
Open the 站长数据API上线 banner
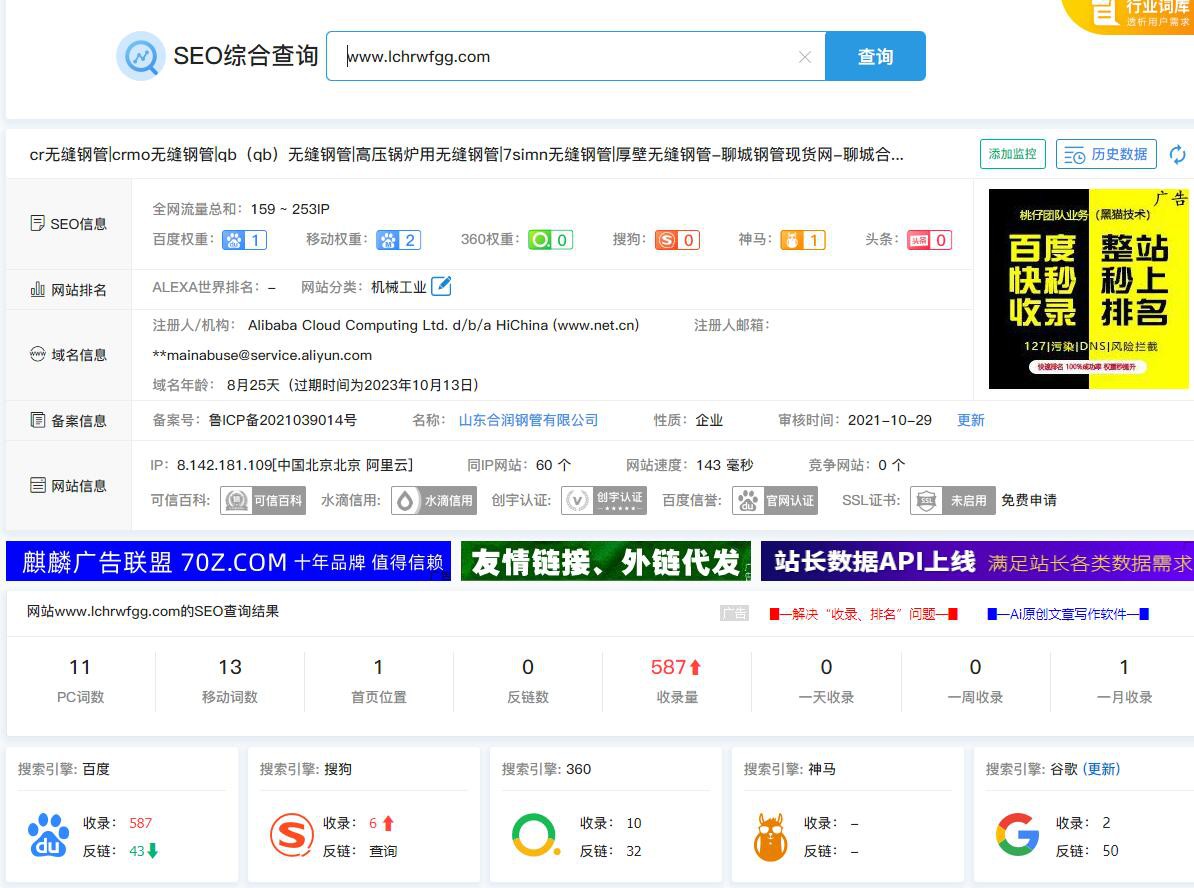[x=977, y=561]
